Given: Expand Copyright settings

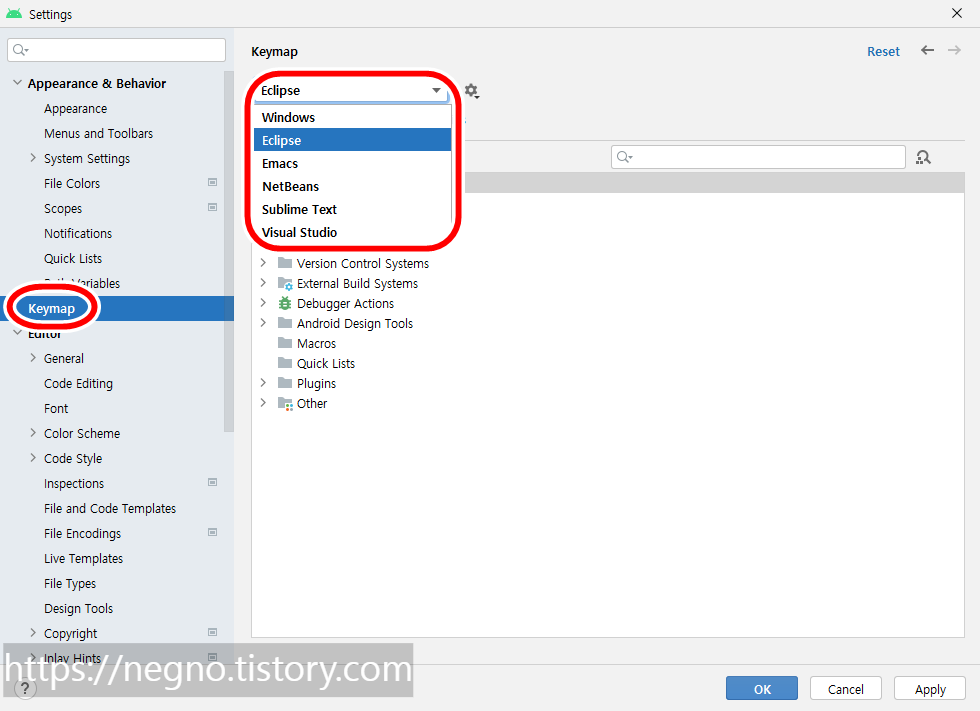Looking at the screenshot, I should click(x=33, y=633).
